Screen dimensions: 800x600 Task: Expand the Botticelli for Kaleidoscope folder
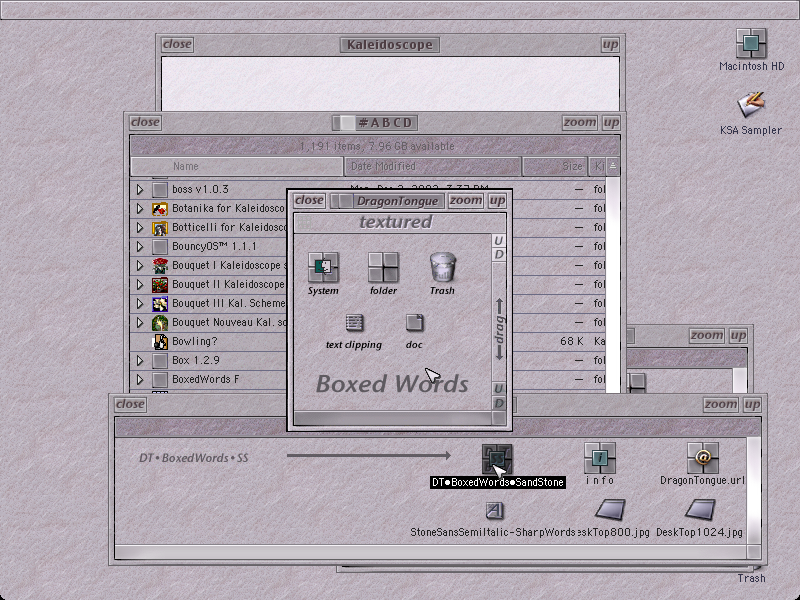(x=140, y=228)
